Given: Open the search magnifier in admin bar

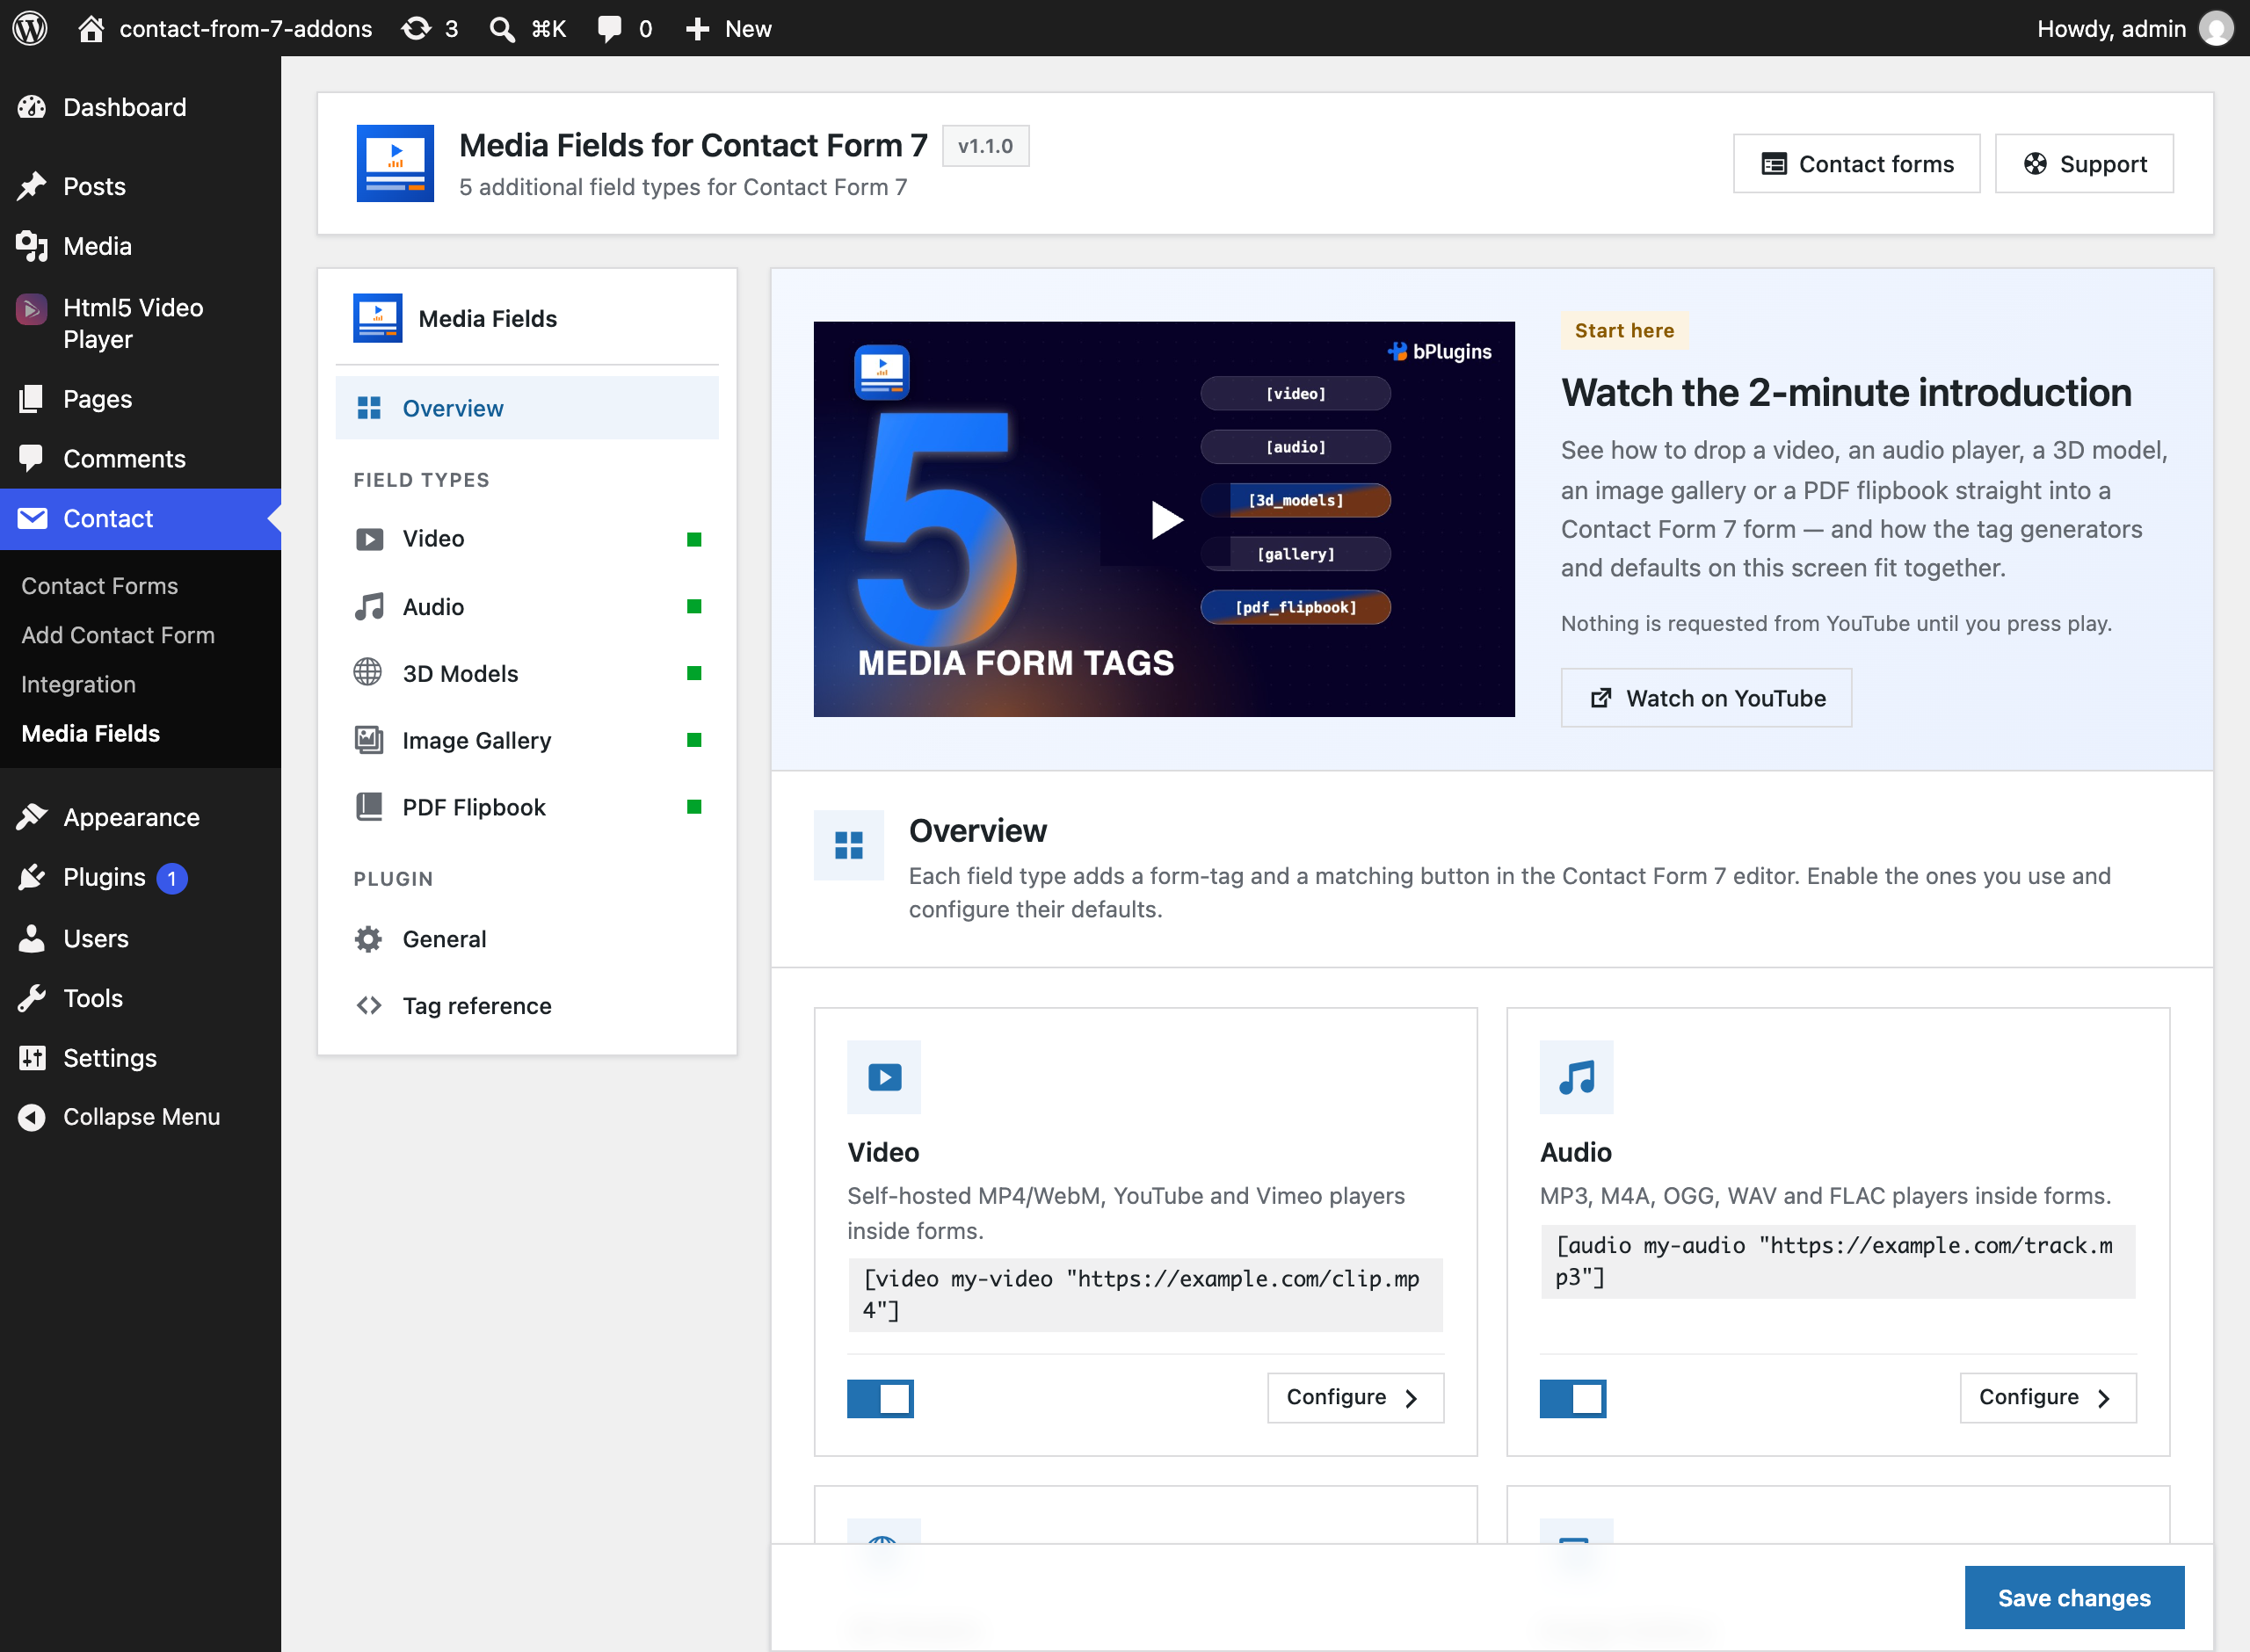Looking at the screenshot, I should click(x=502, y=28).
